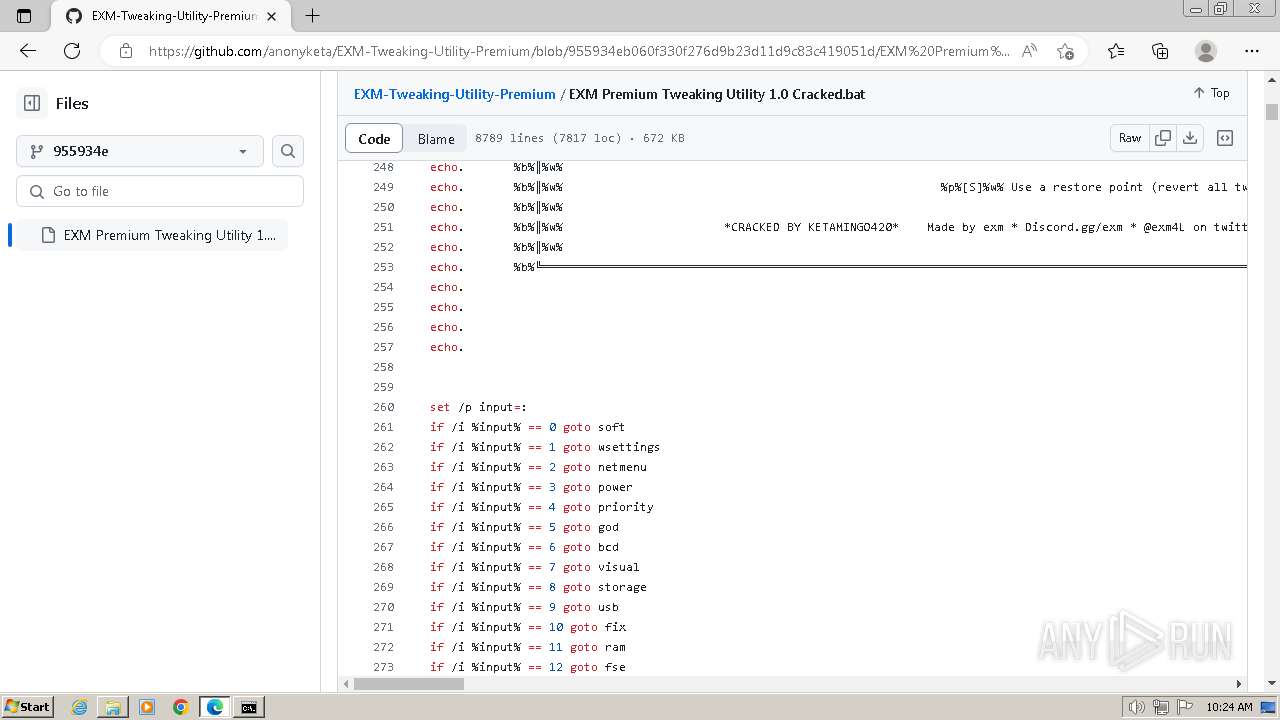Switch to the Code view tab
The image size is (1280, 720).
tap(374, 138)
